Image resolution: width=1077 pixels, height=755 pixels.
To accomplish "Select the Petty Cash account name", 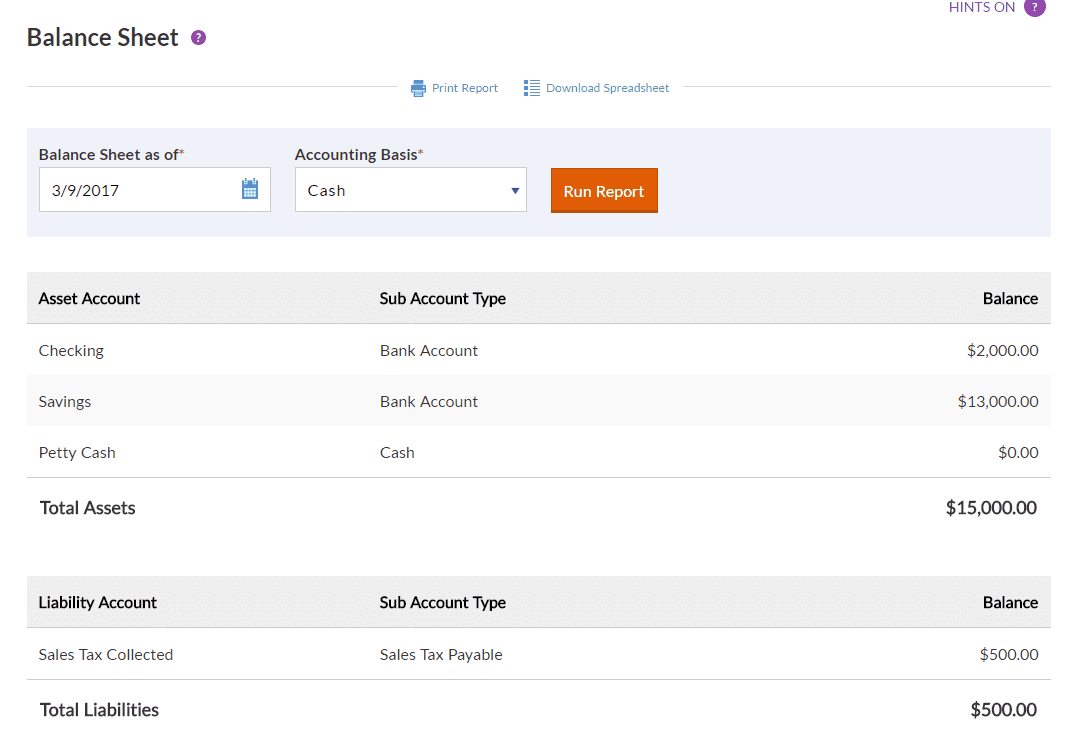I will [x=77, y=453].
